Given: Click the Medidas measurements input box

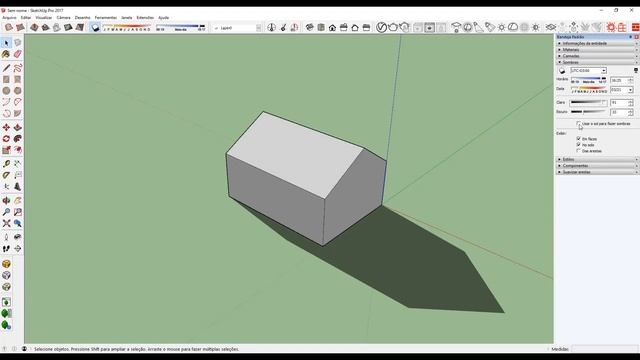Looking at the screenshot, I should (x=604, y=349).
